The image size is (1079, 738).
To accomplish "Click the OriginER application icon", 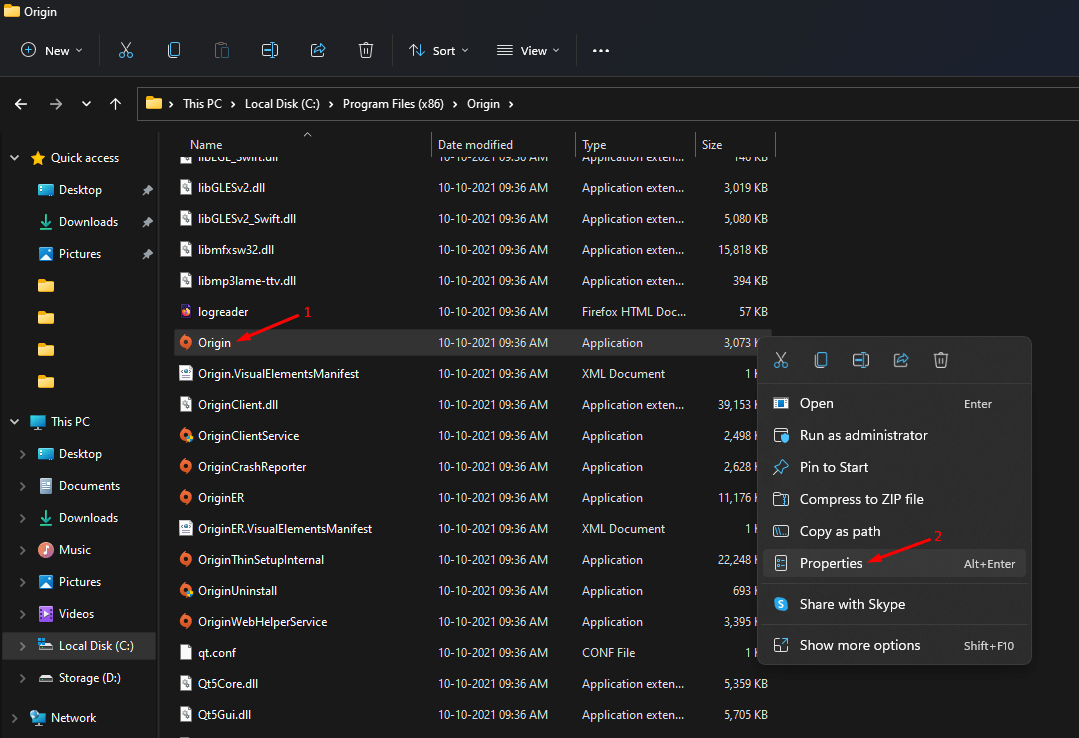I will [x=186, y=497].
